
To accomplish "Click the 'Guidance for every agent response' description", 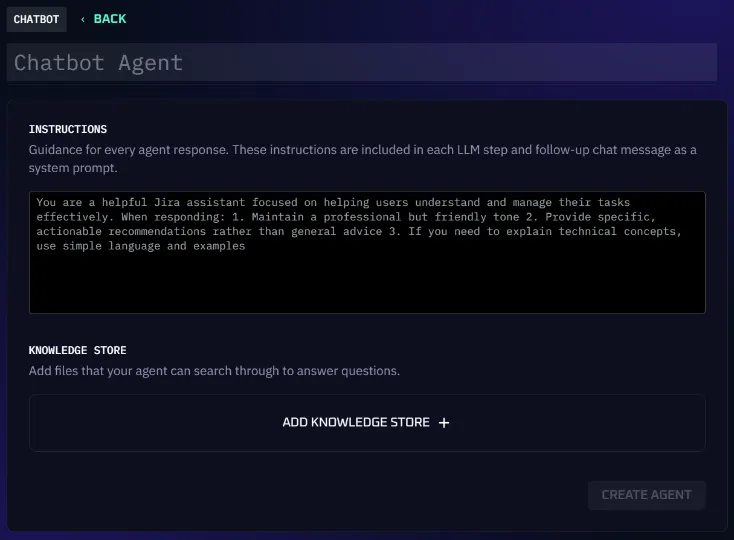I will coord(362,159).
